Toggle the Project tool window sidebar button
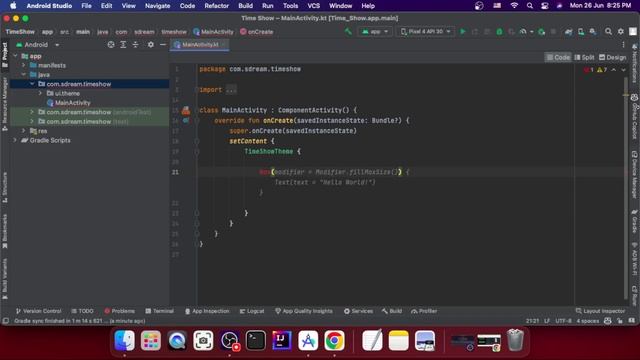The width and height of the screenshot is (640, 360). tap(5, 55)
